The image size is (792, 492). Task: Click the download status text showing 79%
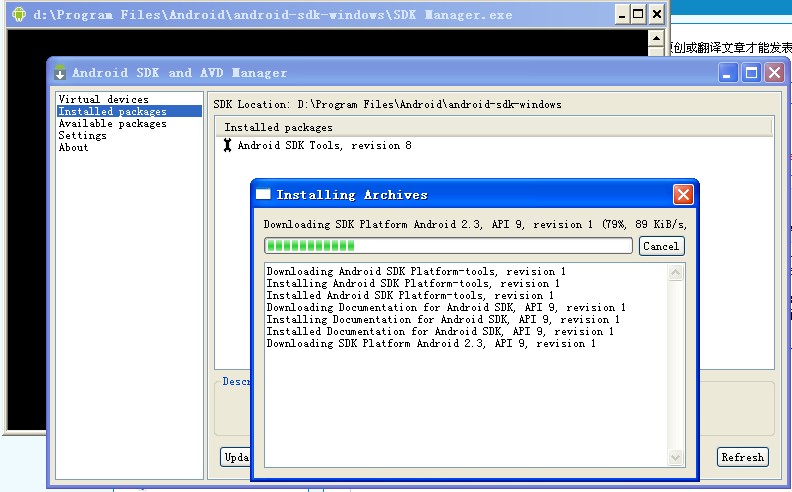pyautogui.click(x=475, y=224)
